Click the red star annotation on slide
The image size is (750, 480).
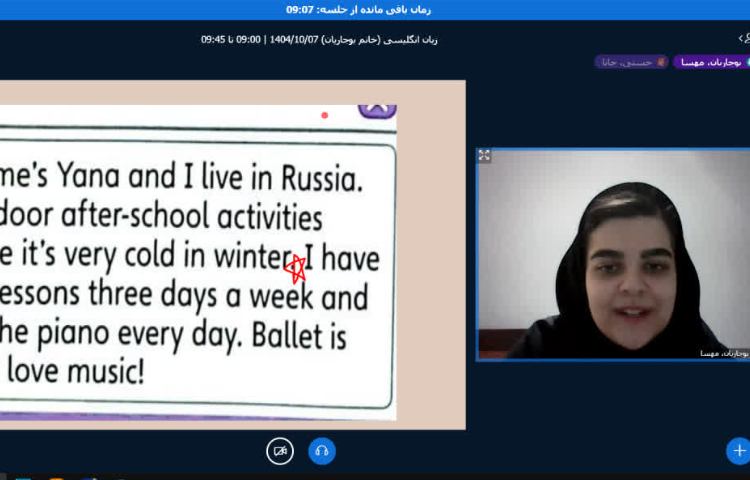(x=294, y=267)
